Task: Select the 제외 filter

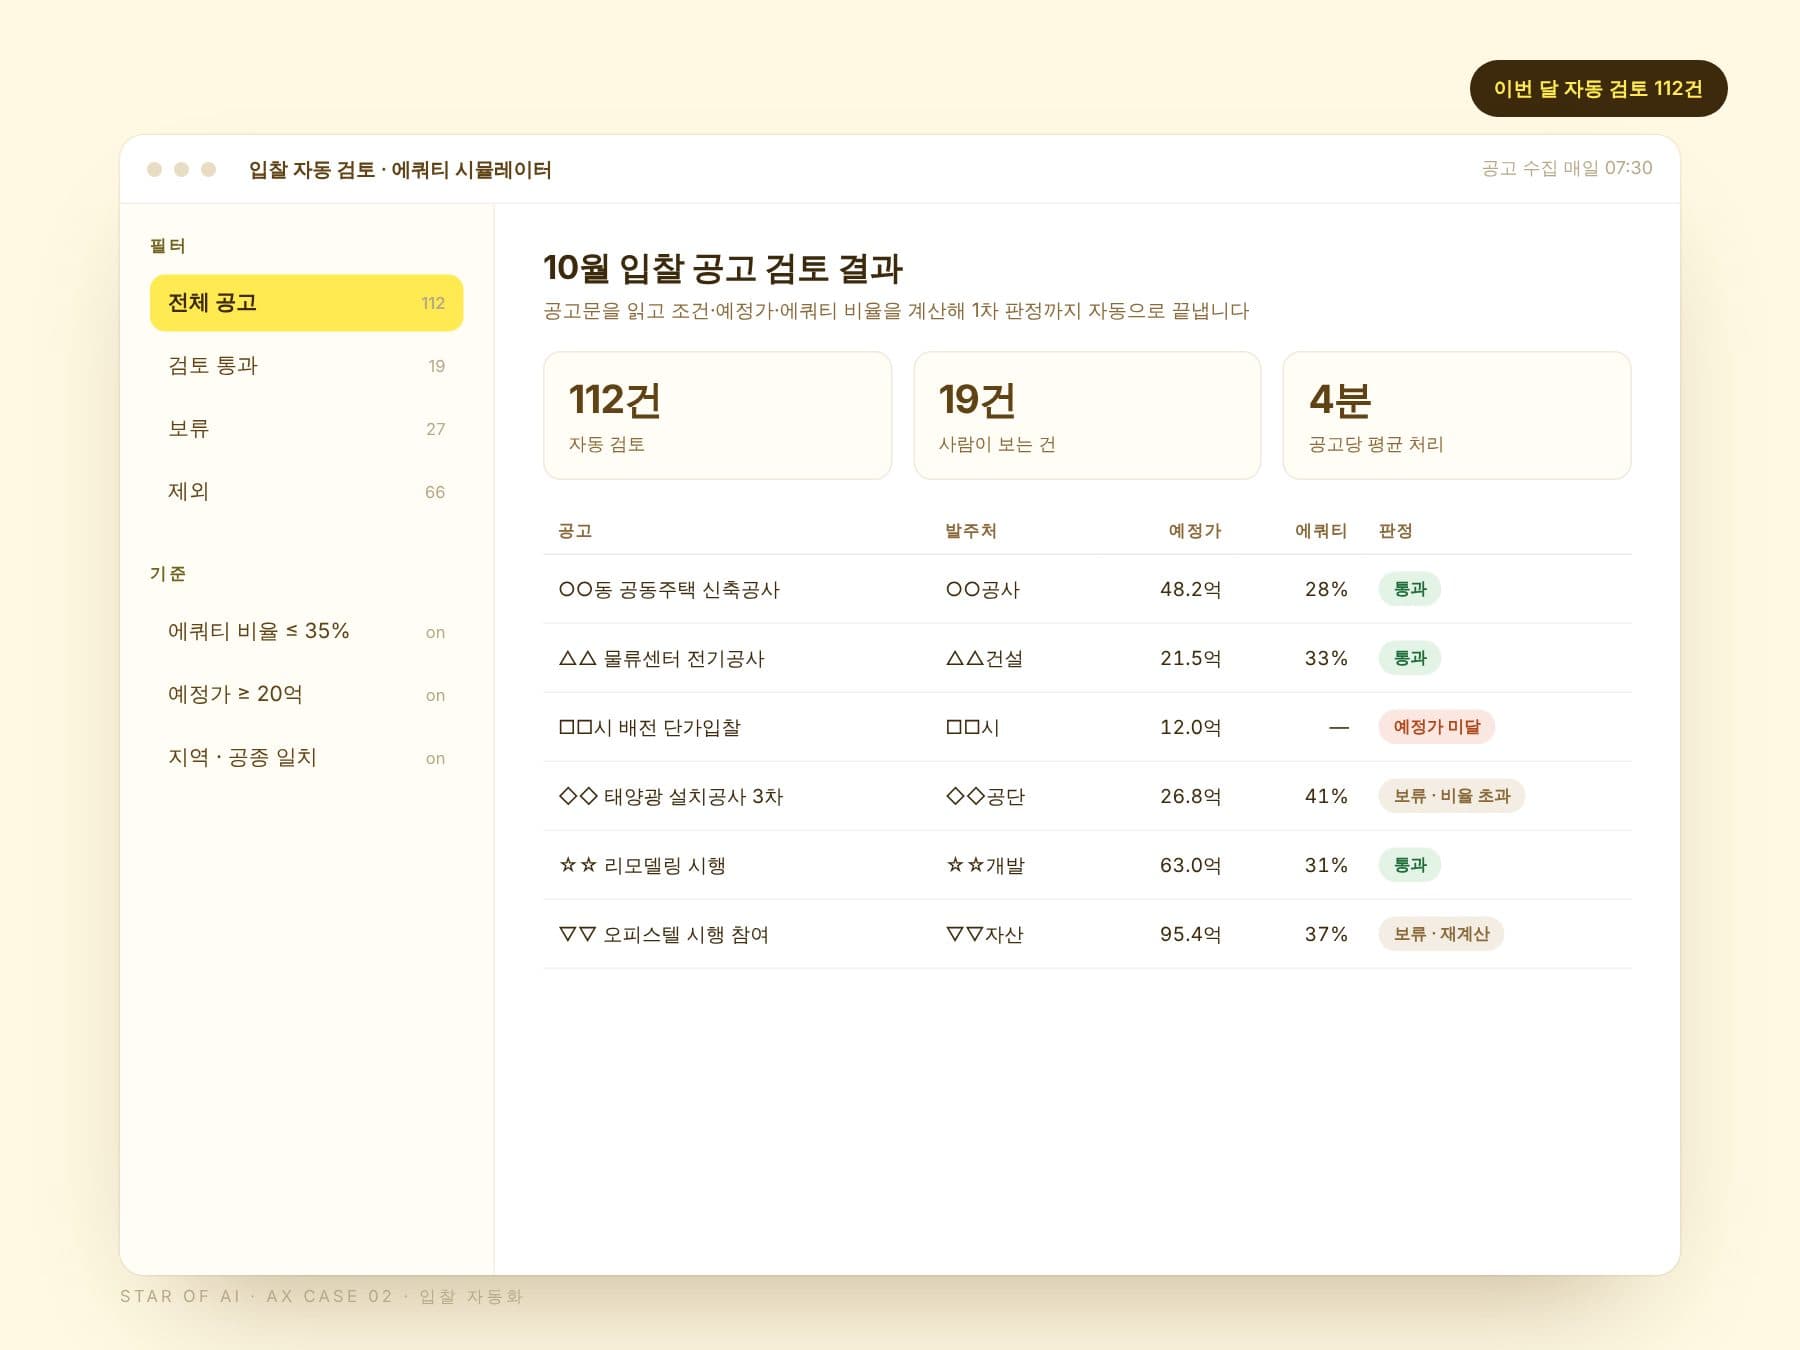Action: coord(306,492)
